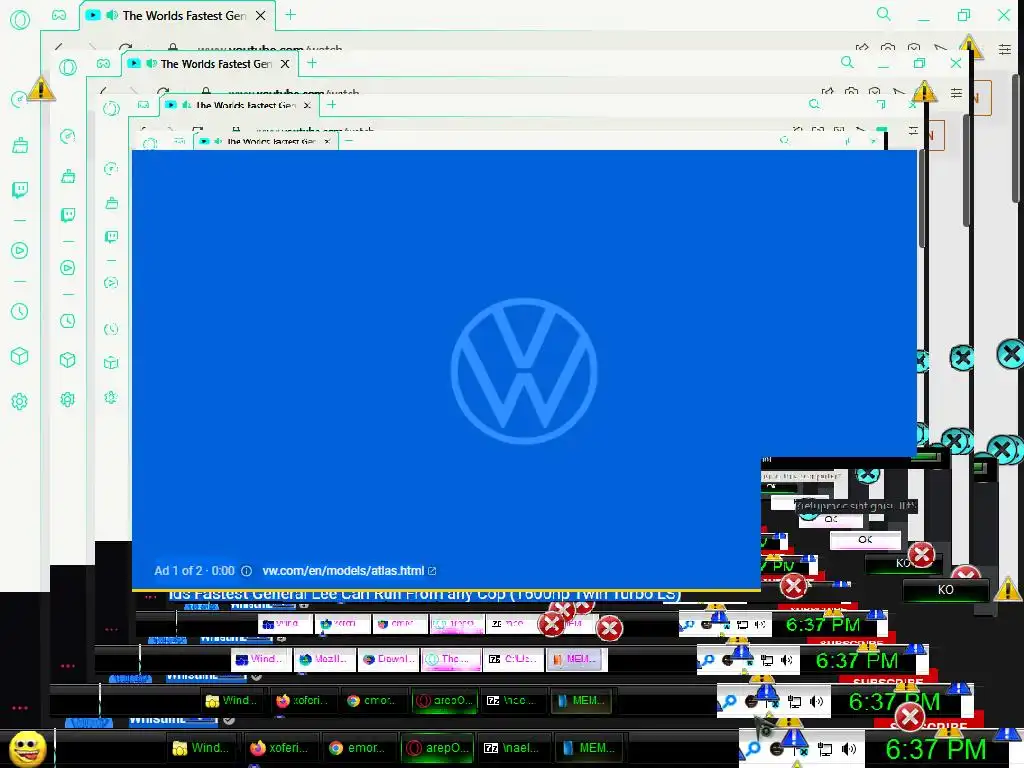Open Easy Setup sliders in second window
This screenshot has height=768, width=1024.
point(957,93)
